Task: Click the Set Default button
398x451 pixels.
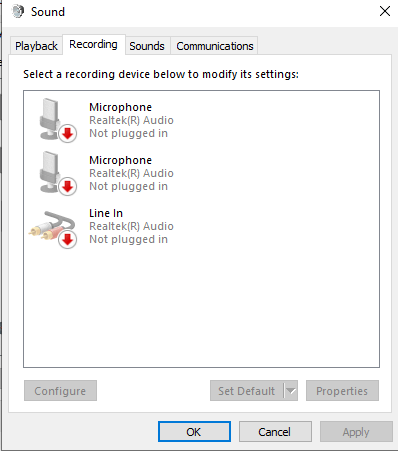Action: tap(247, 391)
